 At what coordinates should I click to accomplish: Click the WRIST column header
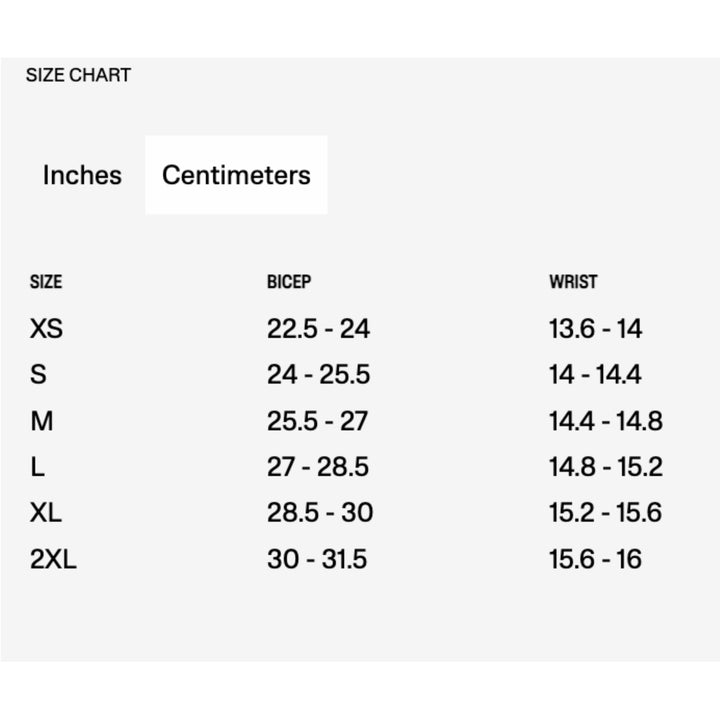click(573, 282)
